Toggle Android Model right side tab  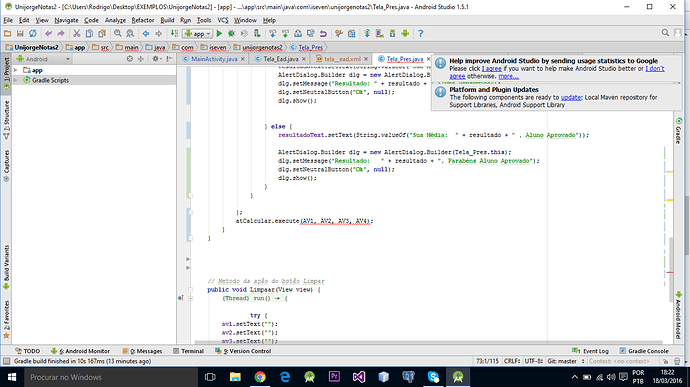click(x=678, y=315)
